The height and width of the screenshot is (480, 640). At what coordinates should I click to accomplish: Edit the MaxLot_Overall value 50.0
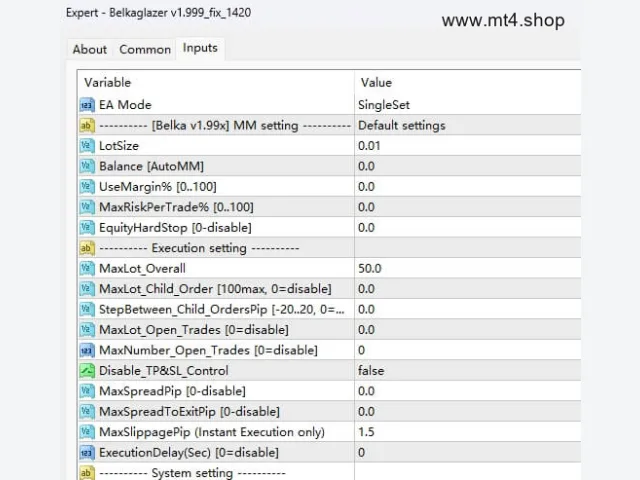468,268
